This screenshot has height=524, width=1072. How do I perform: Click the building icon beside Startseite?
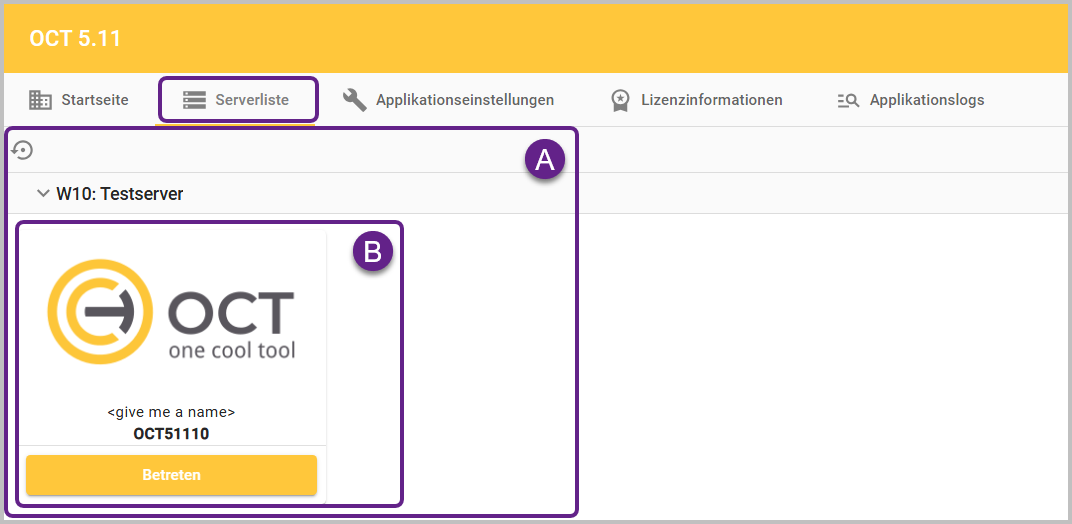tap(40, 100)
